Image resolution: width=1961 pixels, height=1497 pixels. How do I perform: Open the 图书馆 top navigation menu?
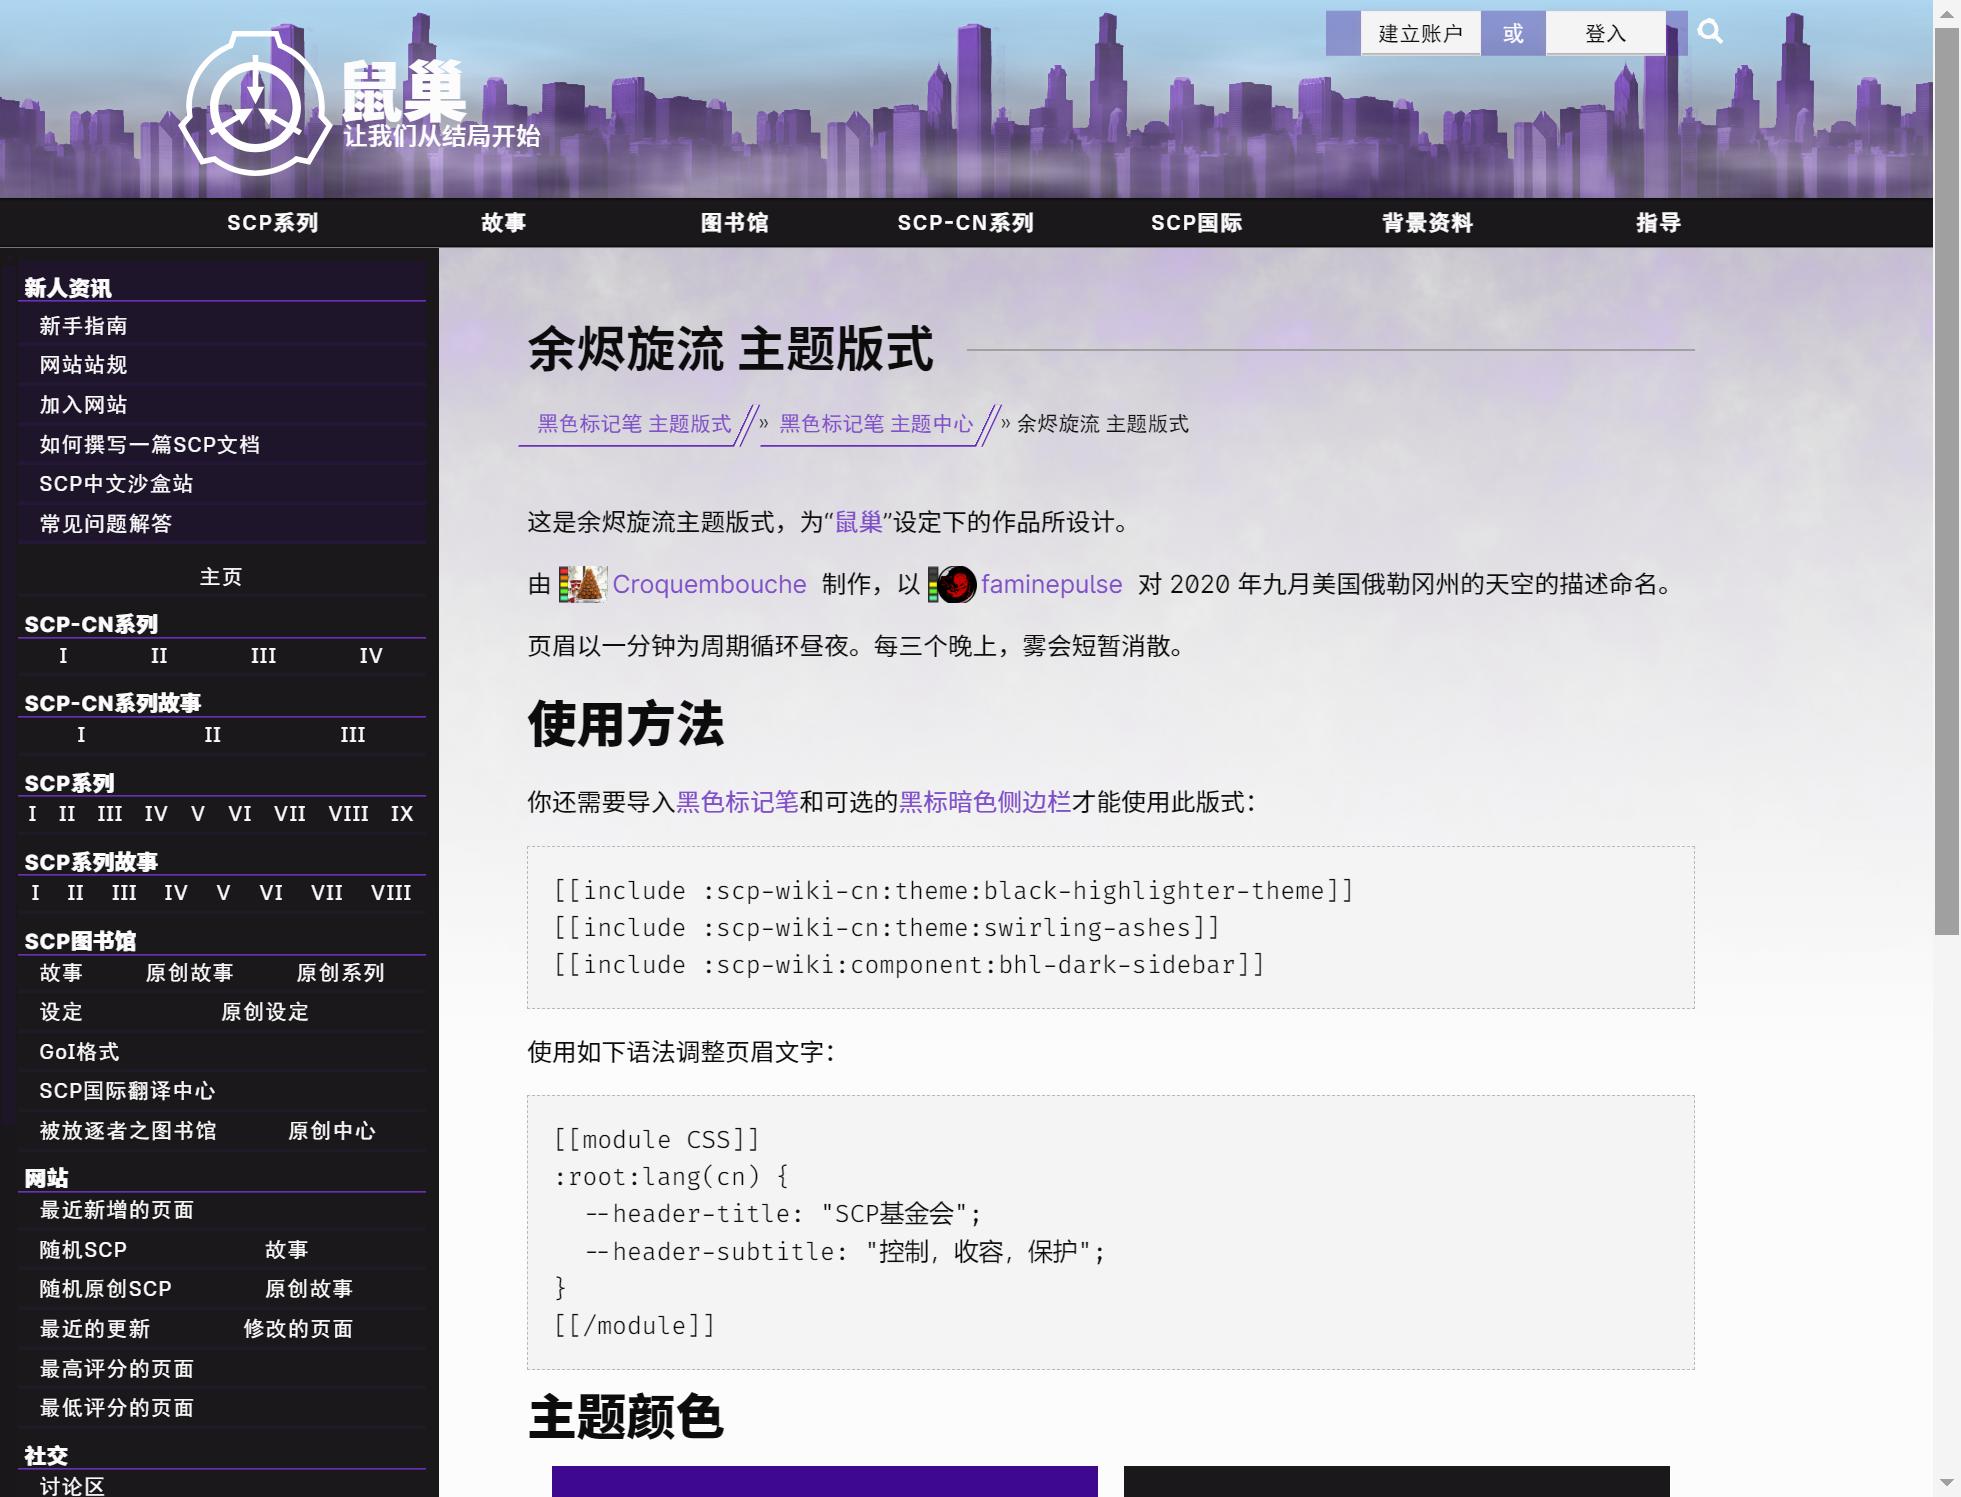tap(734, 223)
